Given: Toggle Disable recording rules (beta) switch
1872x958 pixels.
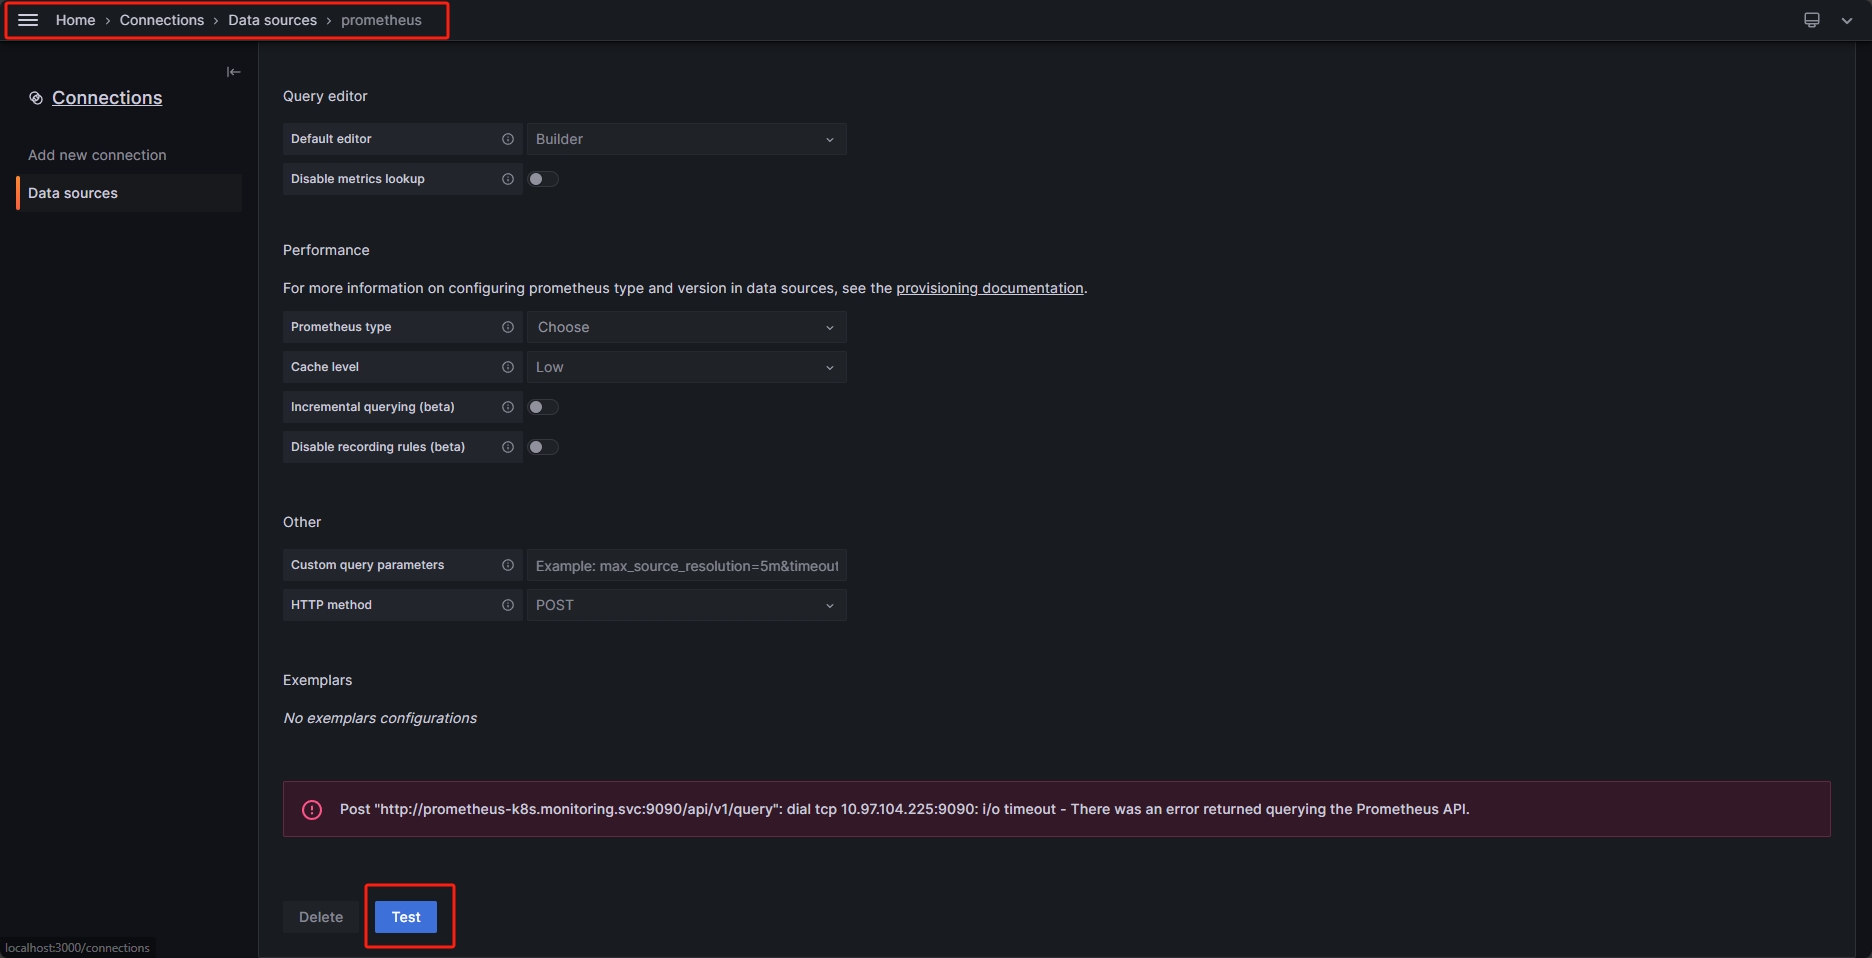Looking at the screenshot, I should [543, 447].
